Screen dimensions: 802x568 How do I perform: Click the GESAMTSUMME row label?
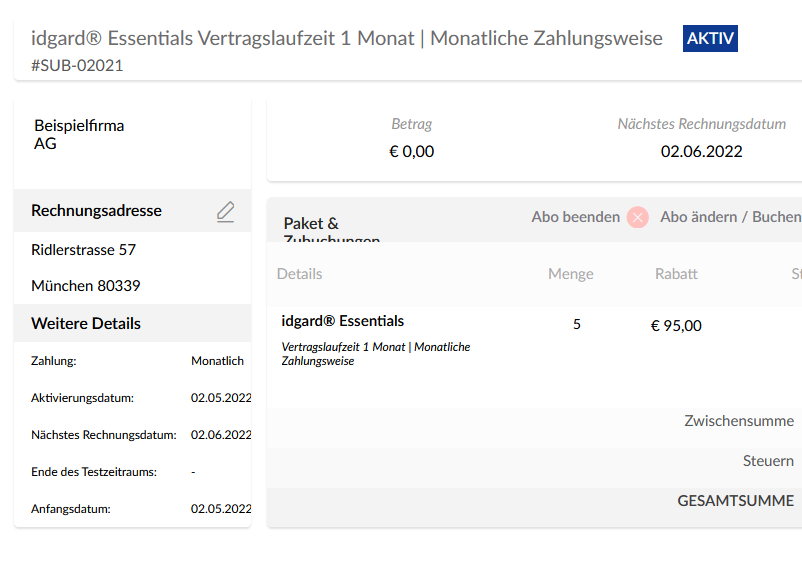tap(736, 501)
